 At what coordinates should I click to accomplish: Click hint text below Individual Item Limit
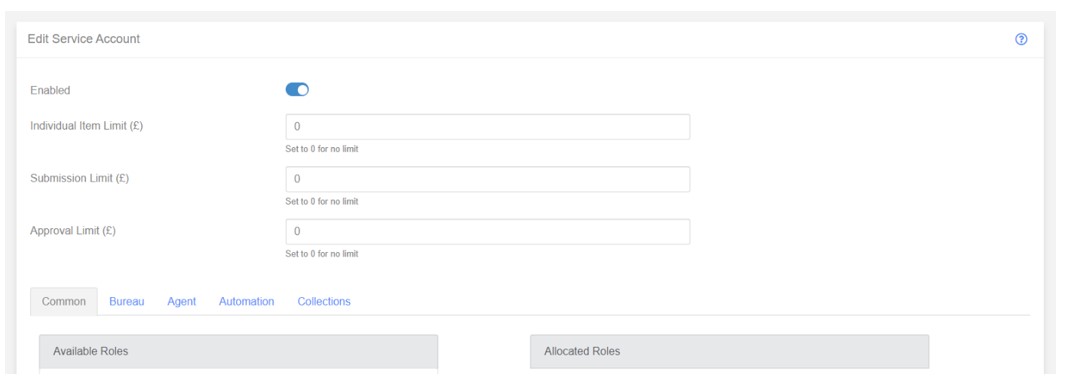(322, 149)
